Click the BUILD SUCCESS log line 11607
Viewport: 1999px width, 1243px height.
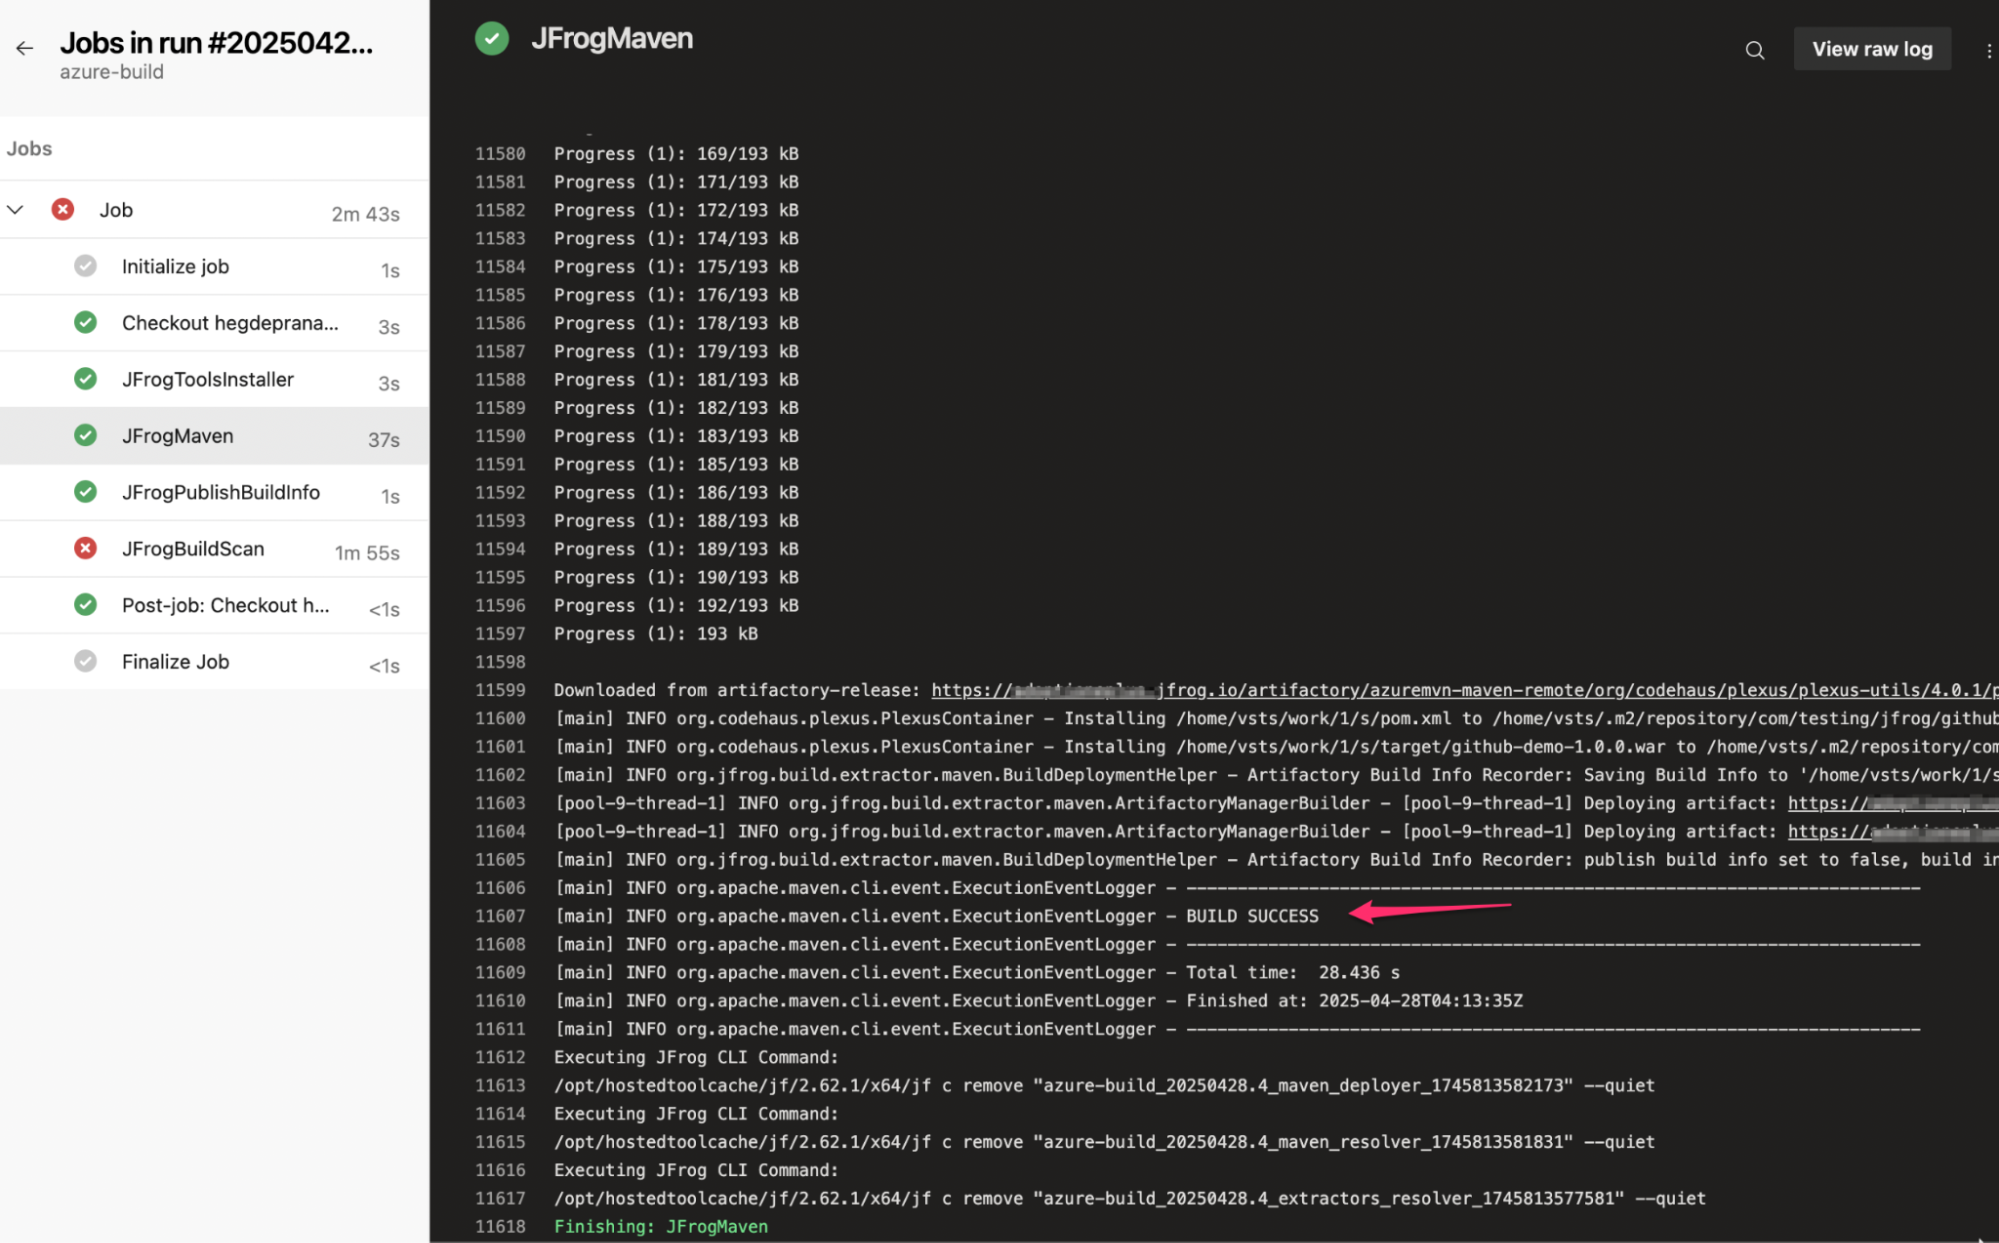click(1251, 916)
